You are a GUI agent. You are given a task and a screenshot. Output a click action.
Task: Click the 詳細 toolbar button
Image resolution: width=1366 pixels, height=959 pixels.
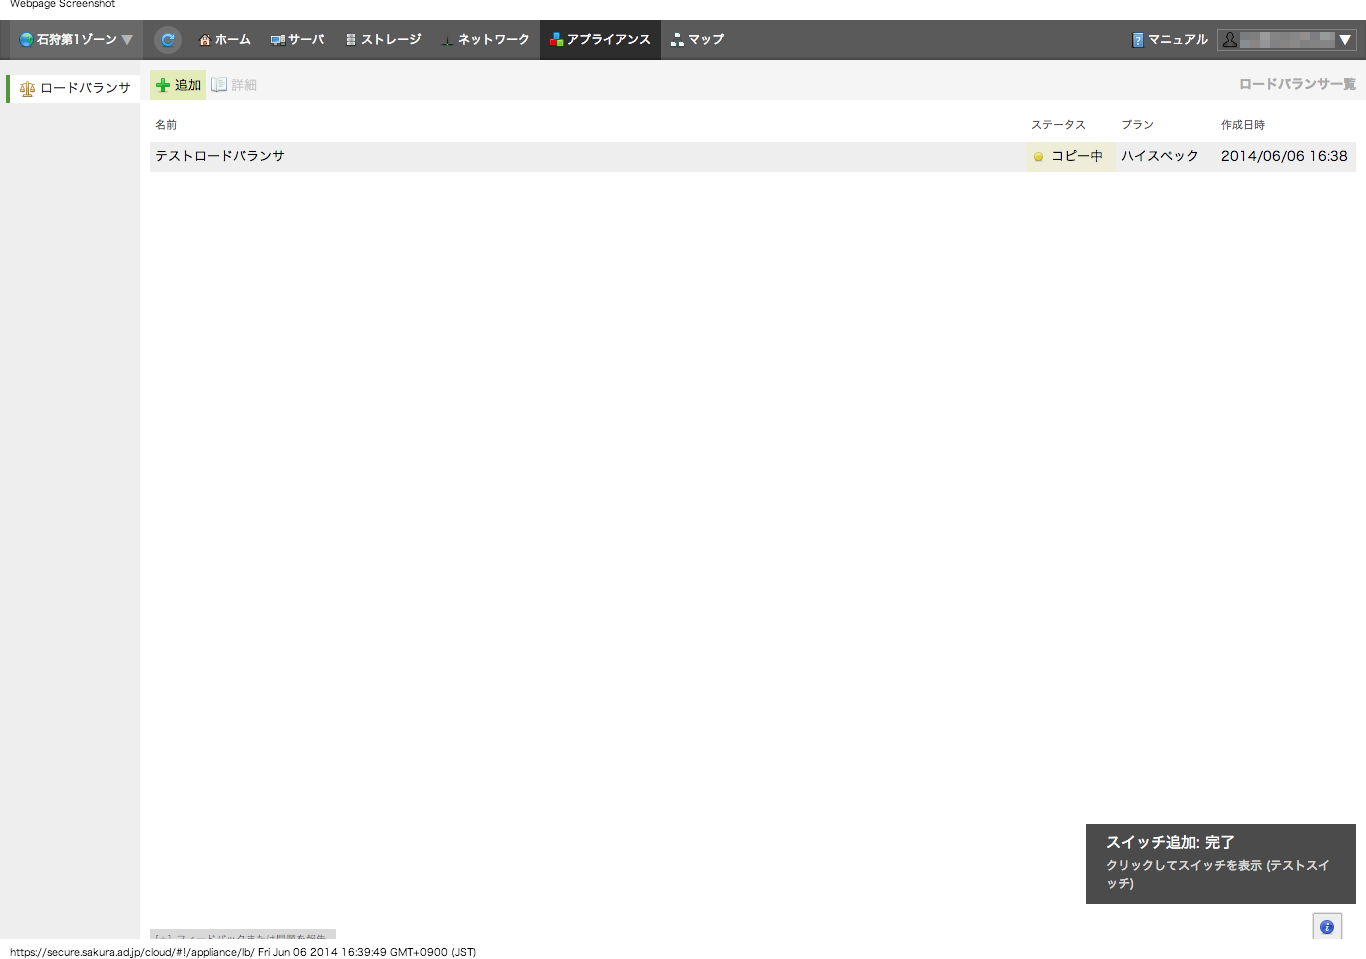(234, 85)
